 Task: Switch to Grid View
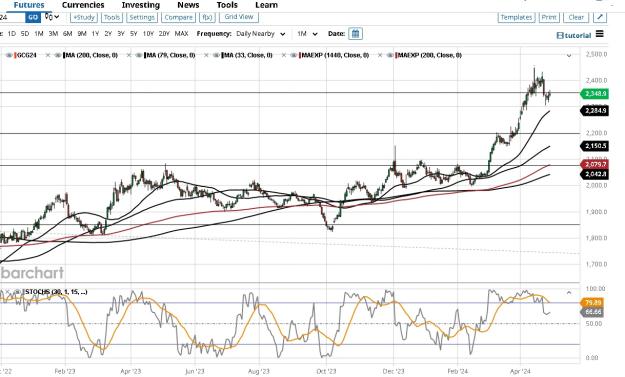pos(239,17)
